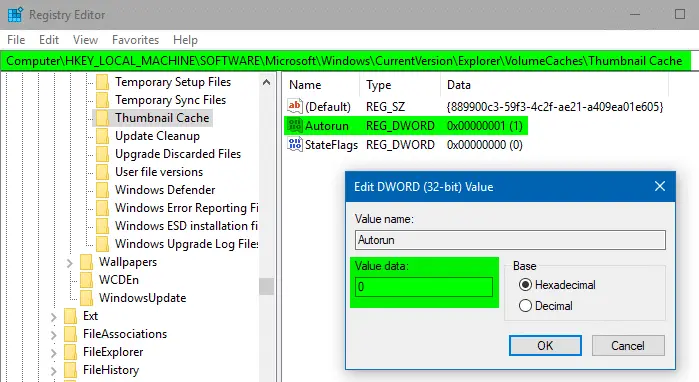699x382 pixels.
Task: Cancel the Edit DWORD dialog
Action: tap(628, 345)
